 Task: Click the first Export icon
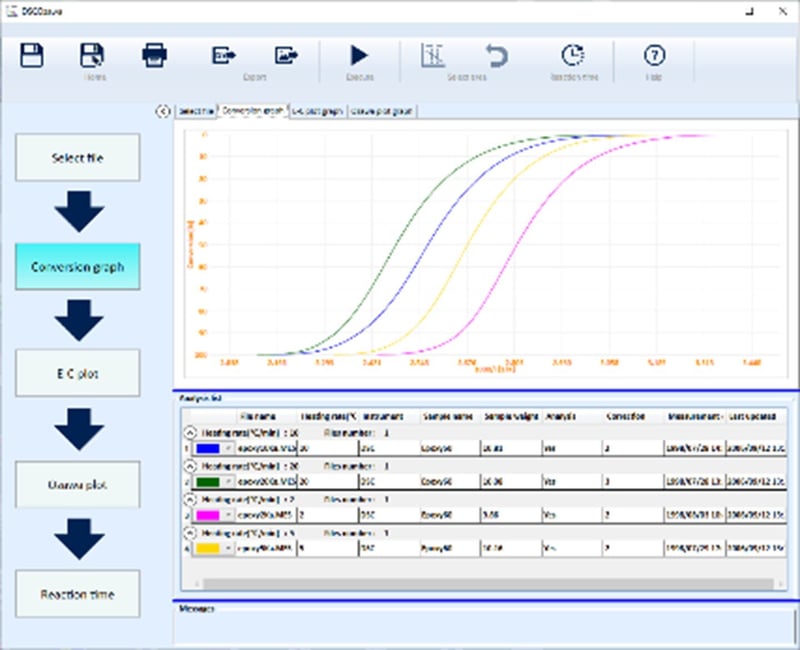point(223,55)
